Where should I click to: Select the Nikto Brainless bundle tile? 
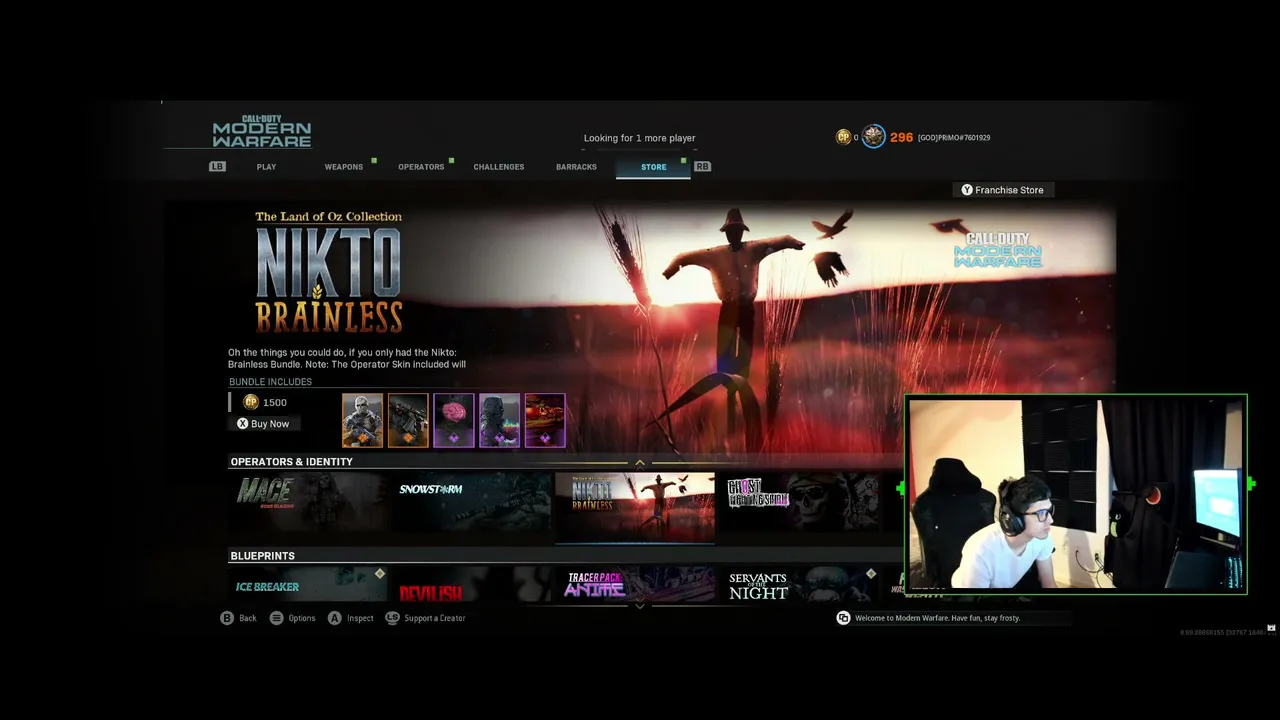pyautogui.click(x=635, y=507)
